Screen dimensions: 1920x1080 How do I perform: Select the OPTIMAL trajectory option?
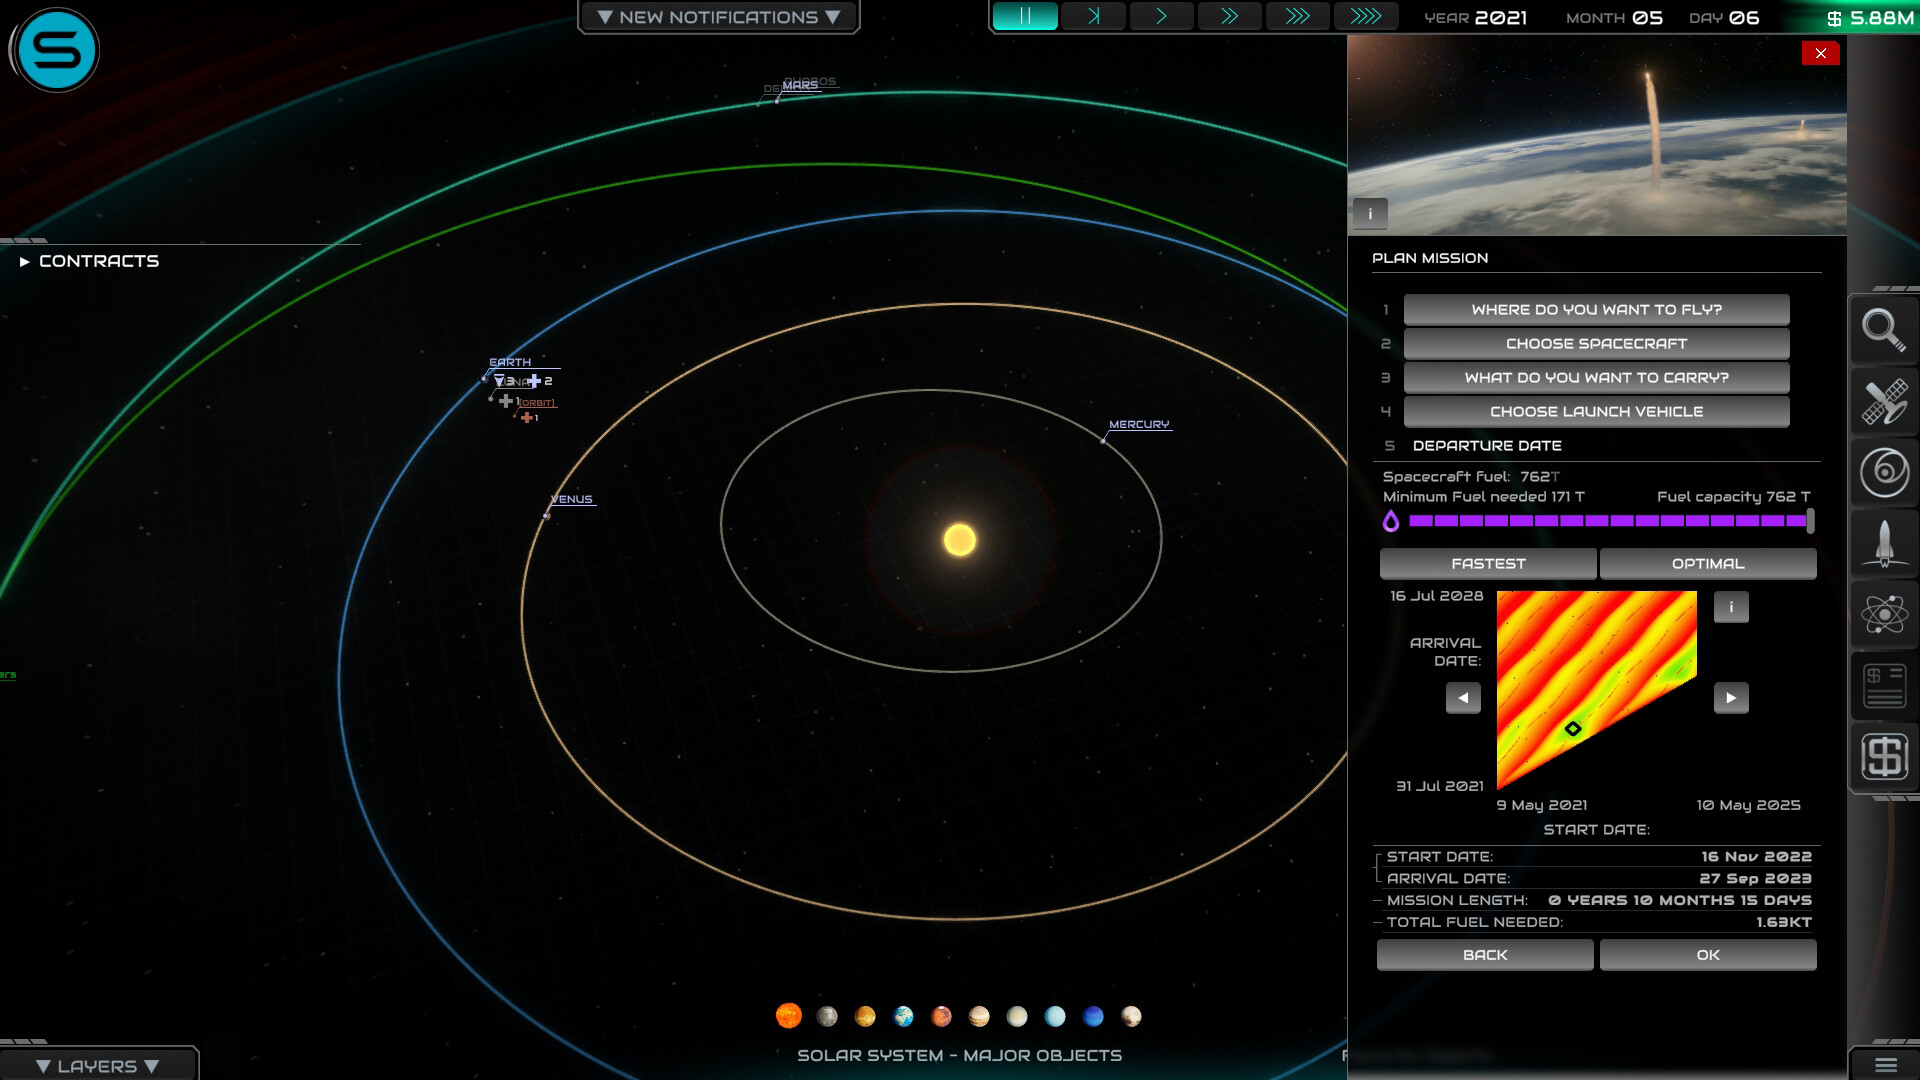(1708, 564)
